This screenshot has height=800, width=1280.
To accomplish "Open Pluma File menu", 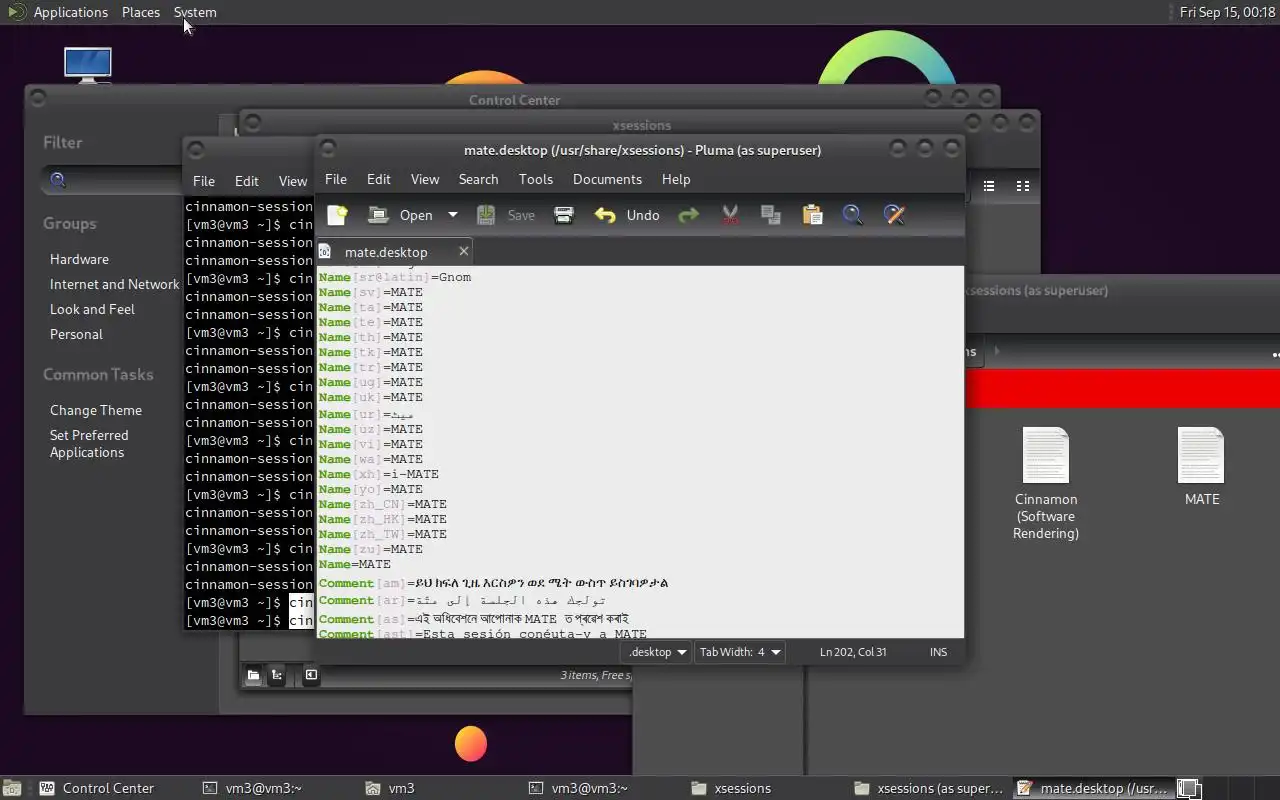I will click(x=336, y=179).
